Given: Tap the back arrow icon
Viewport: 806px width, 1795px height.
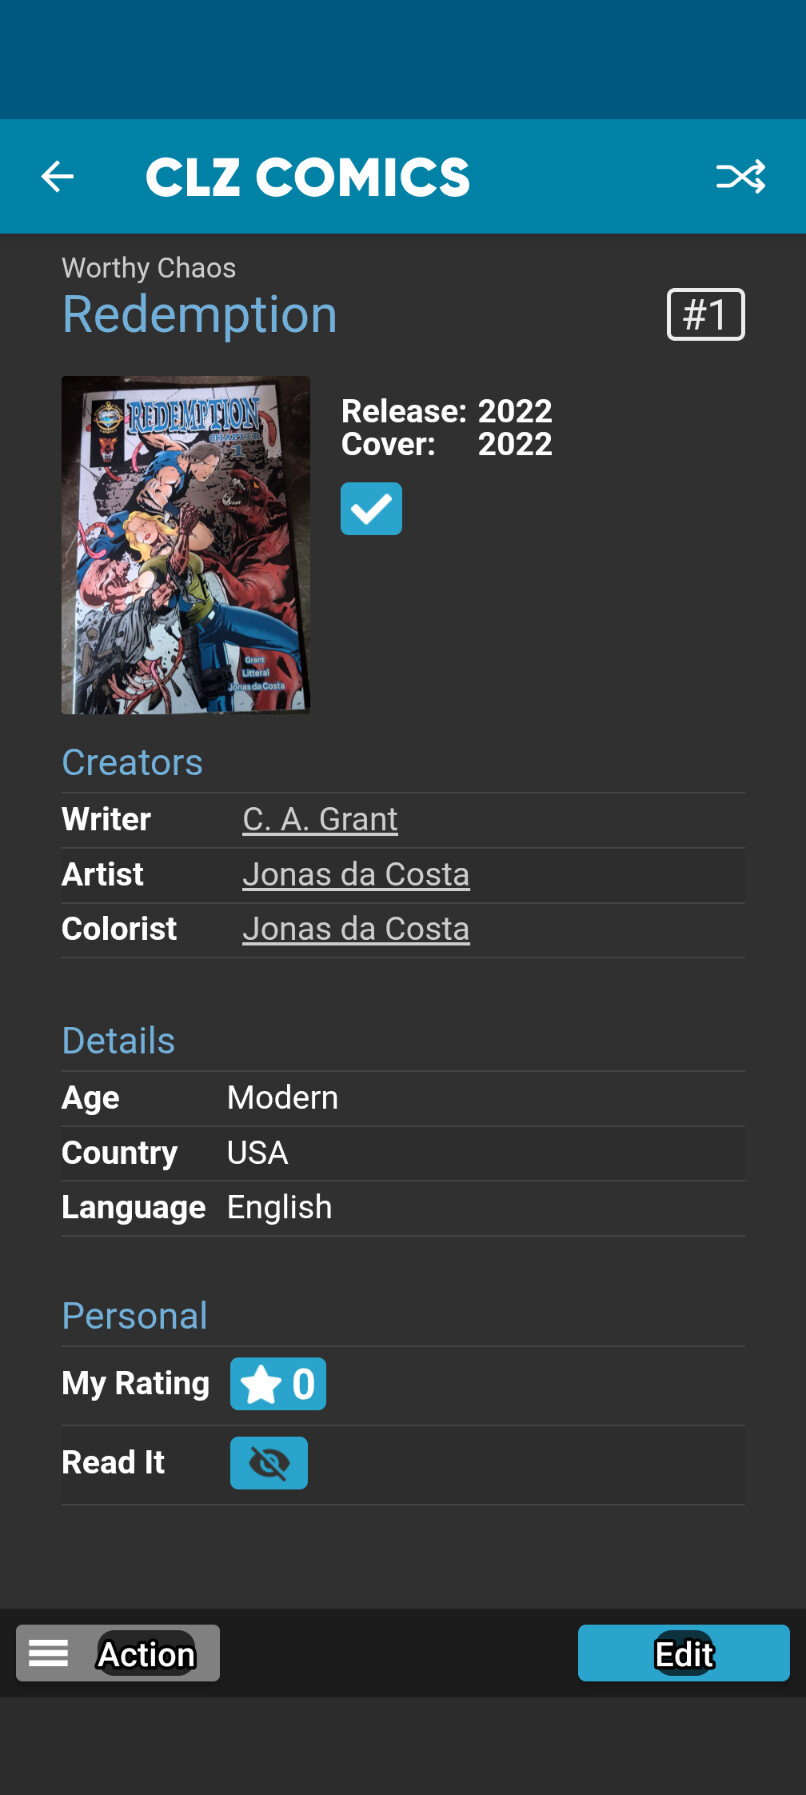Looking at the screenshot, I should click(x=58, y=177).
